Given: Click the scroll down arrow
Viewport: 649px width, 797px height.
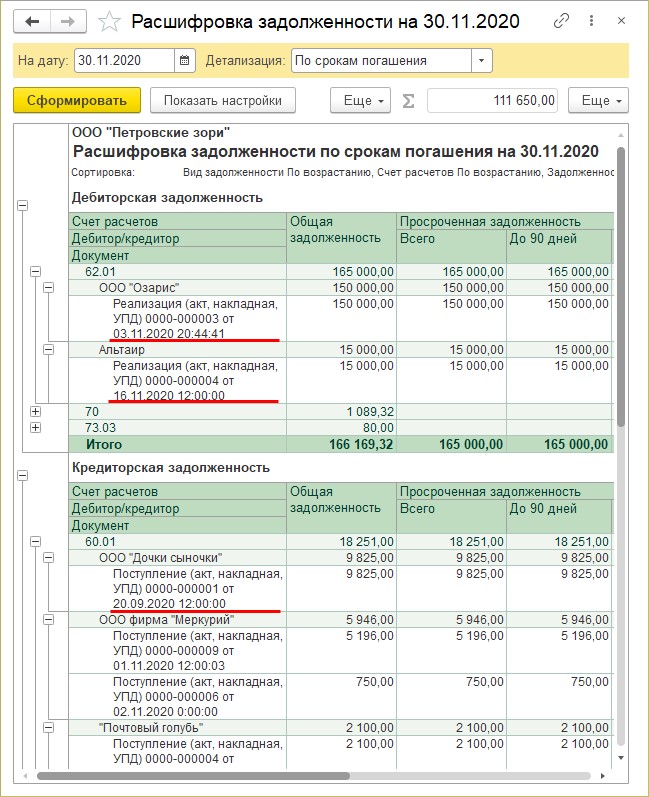Looking at the screenshot, I should pos(621,758).
